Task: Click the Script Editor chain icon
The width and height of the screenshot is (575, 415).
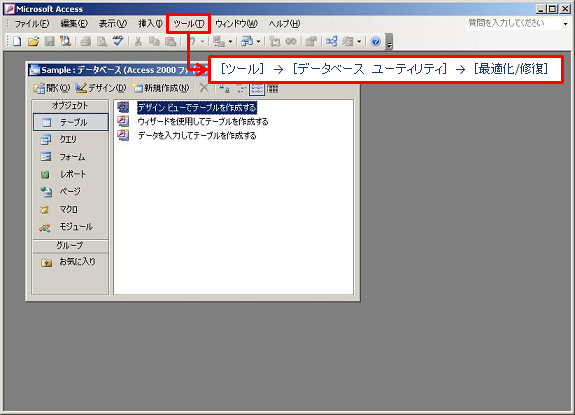Action: (291, 41)
